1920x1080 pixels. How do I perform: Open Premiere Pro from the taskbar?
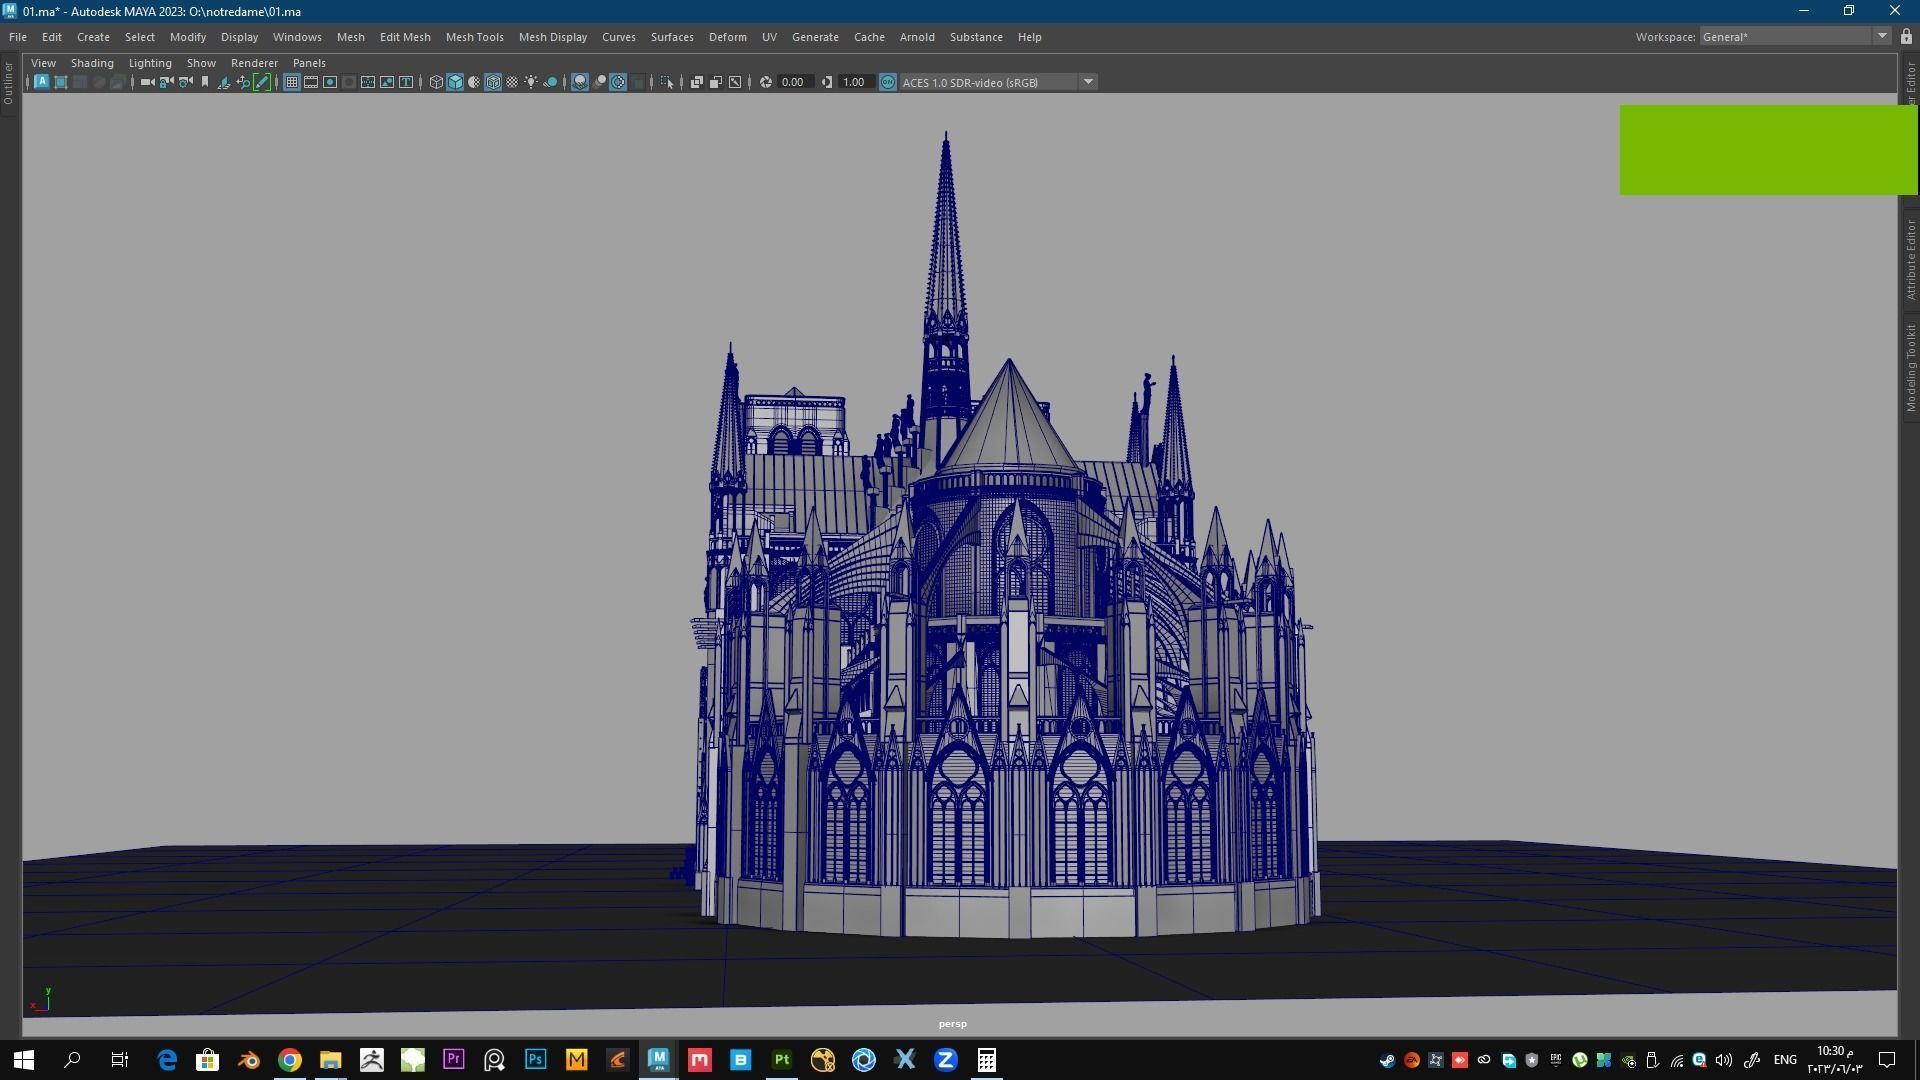click(x=453, y=1060)
